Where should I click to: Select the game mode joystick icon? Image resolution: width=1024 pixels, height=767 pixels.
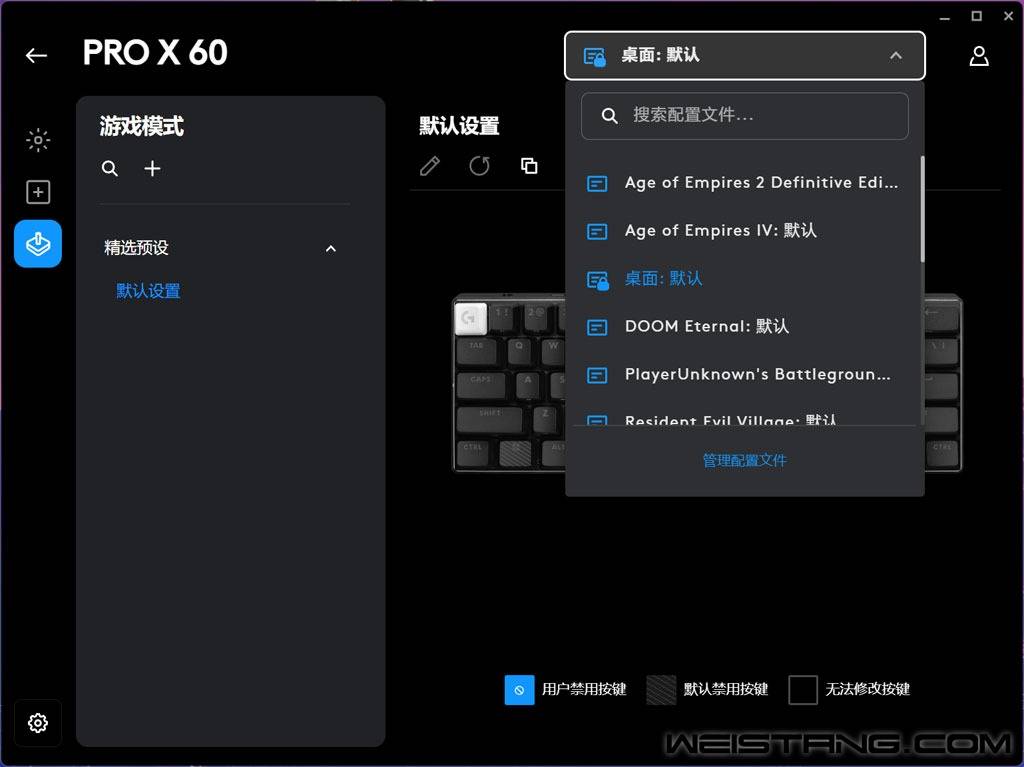38,244
